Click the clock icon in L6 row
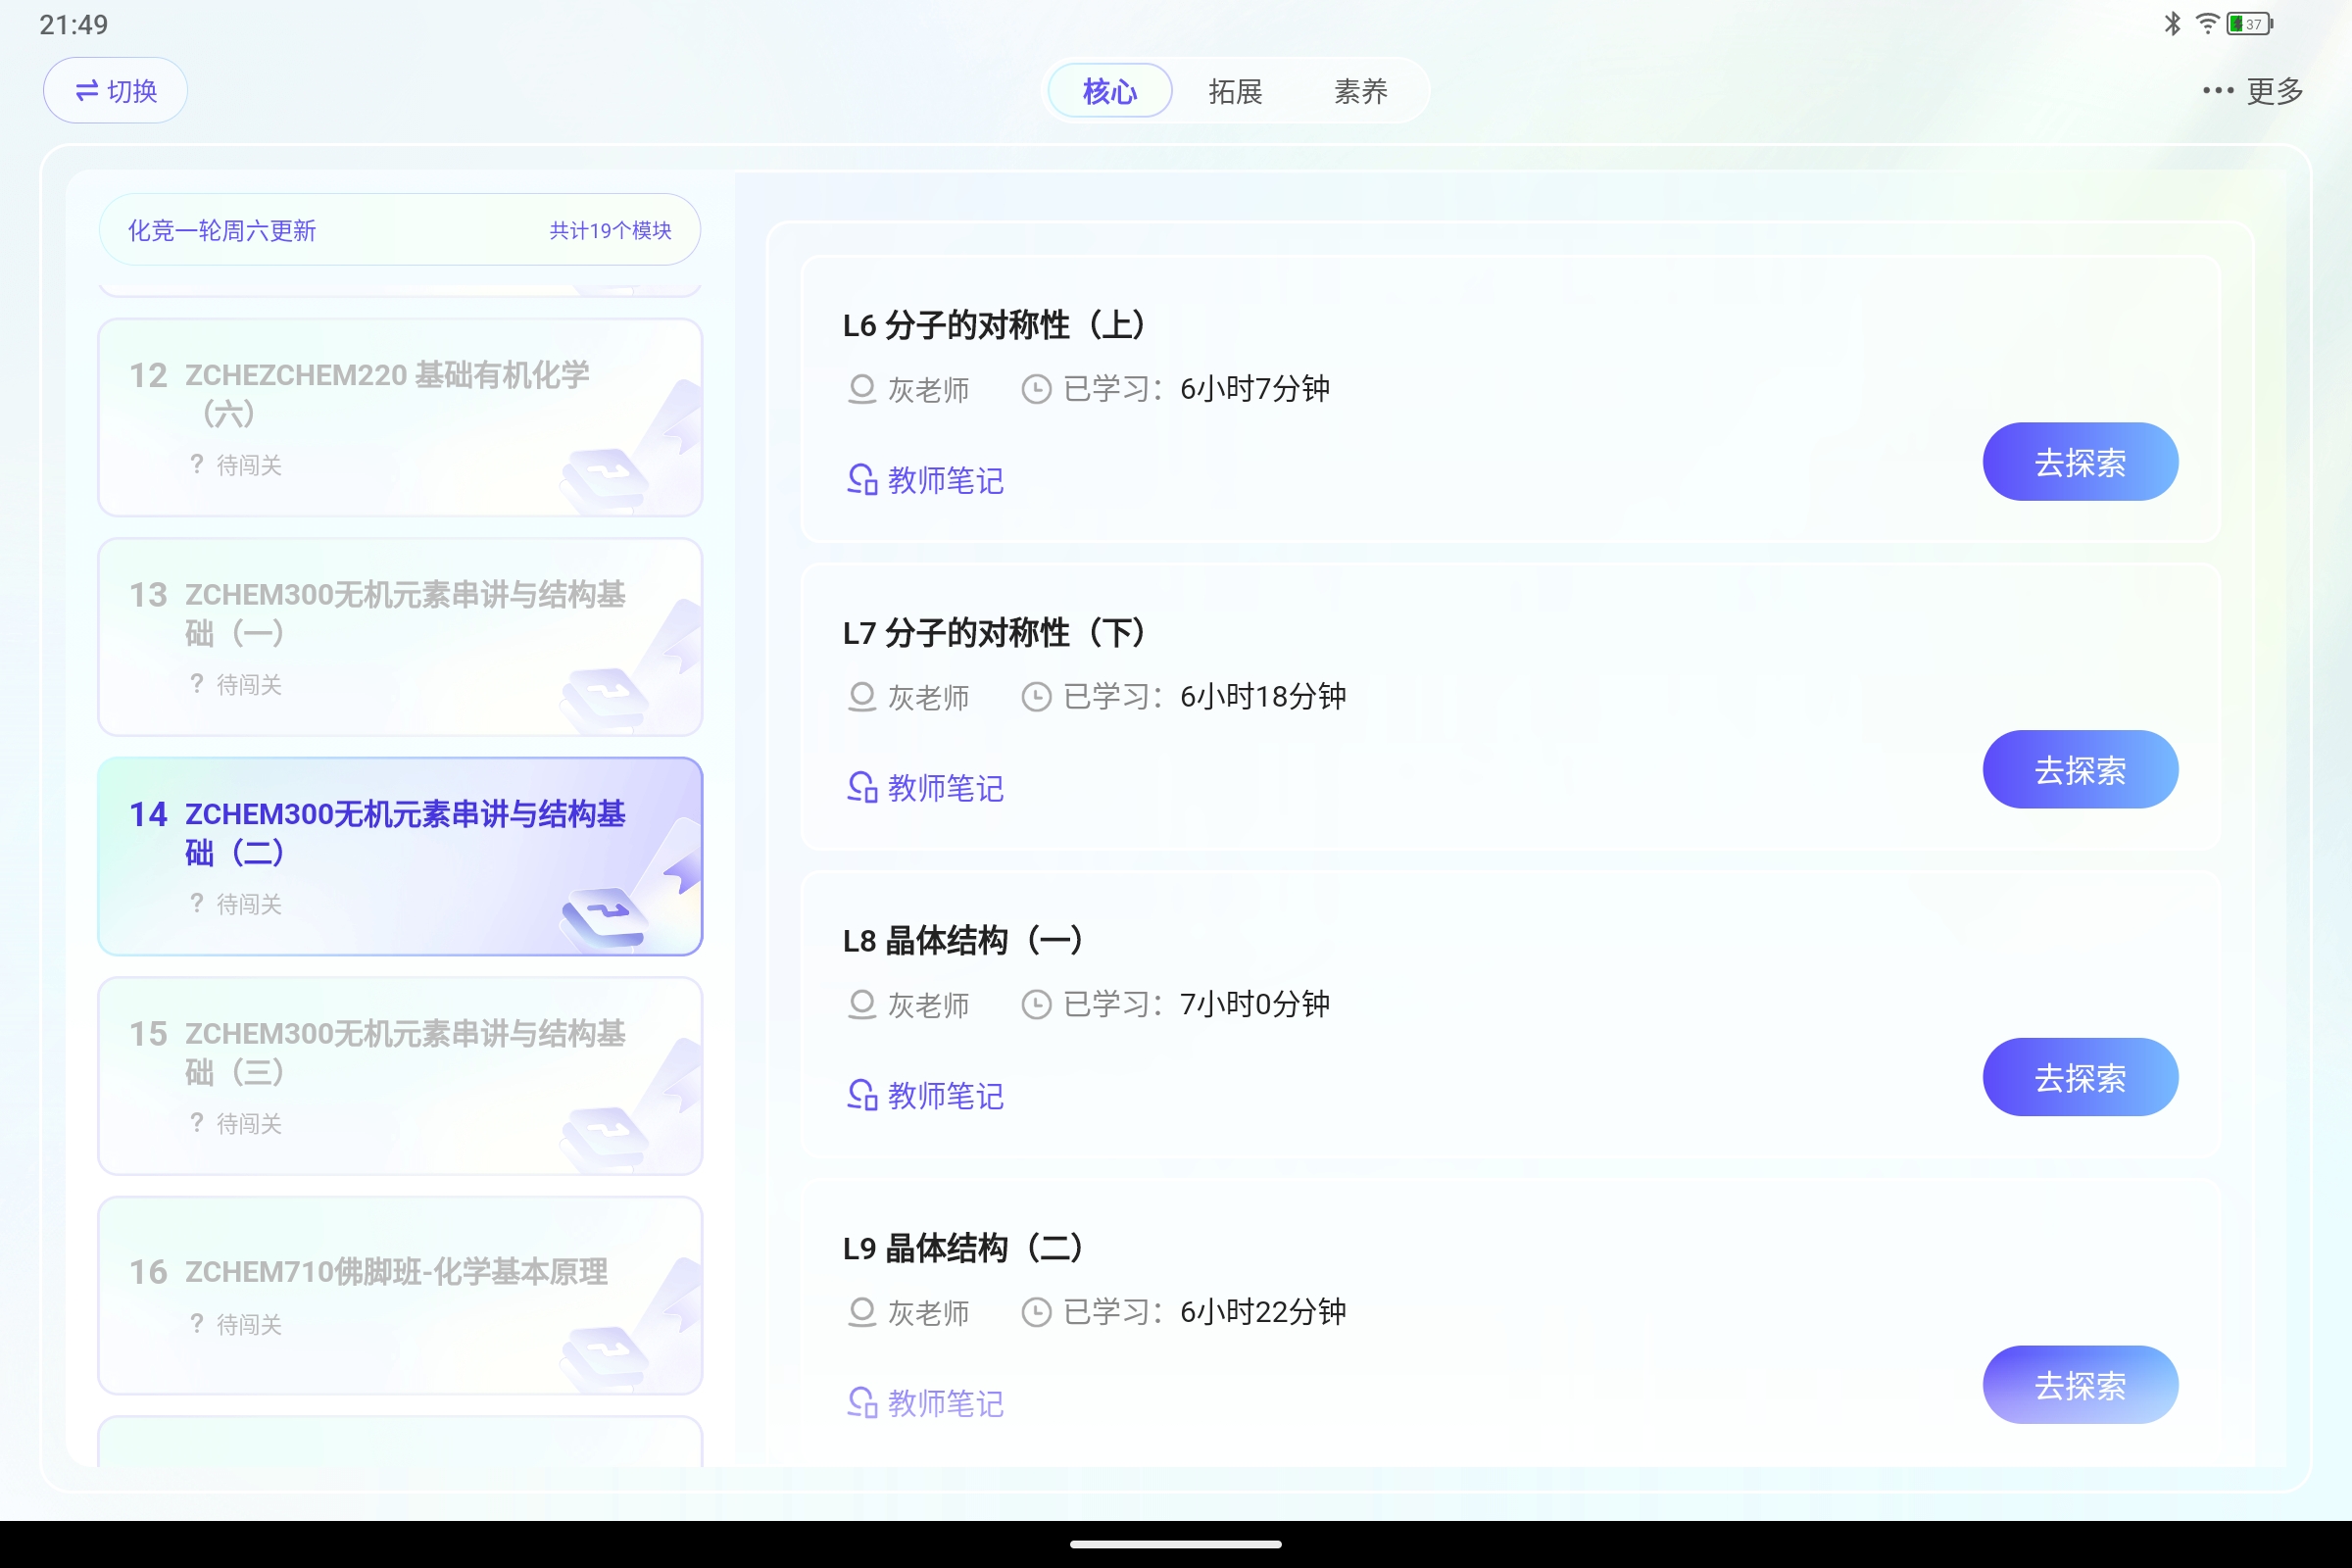Screen dimensions: 2352x1568 click(x=1036, y=389)
